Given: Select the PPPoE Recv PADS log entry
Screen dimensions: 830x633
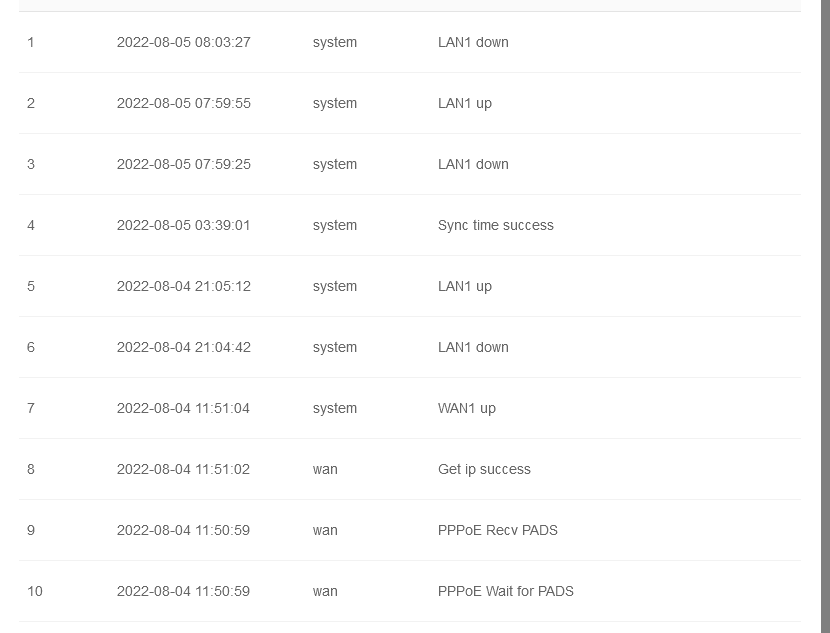Looking at the screenshot, I should [x=497, y=530].
